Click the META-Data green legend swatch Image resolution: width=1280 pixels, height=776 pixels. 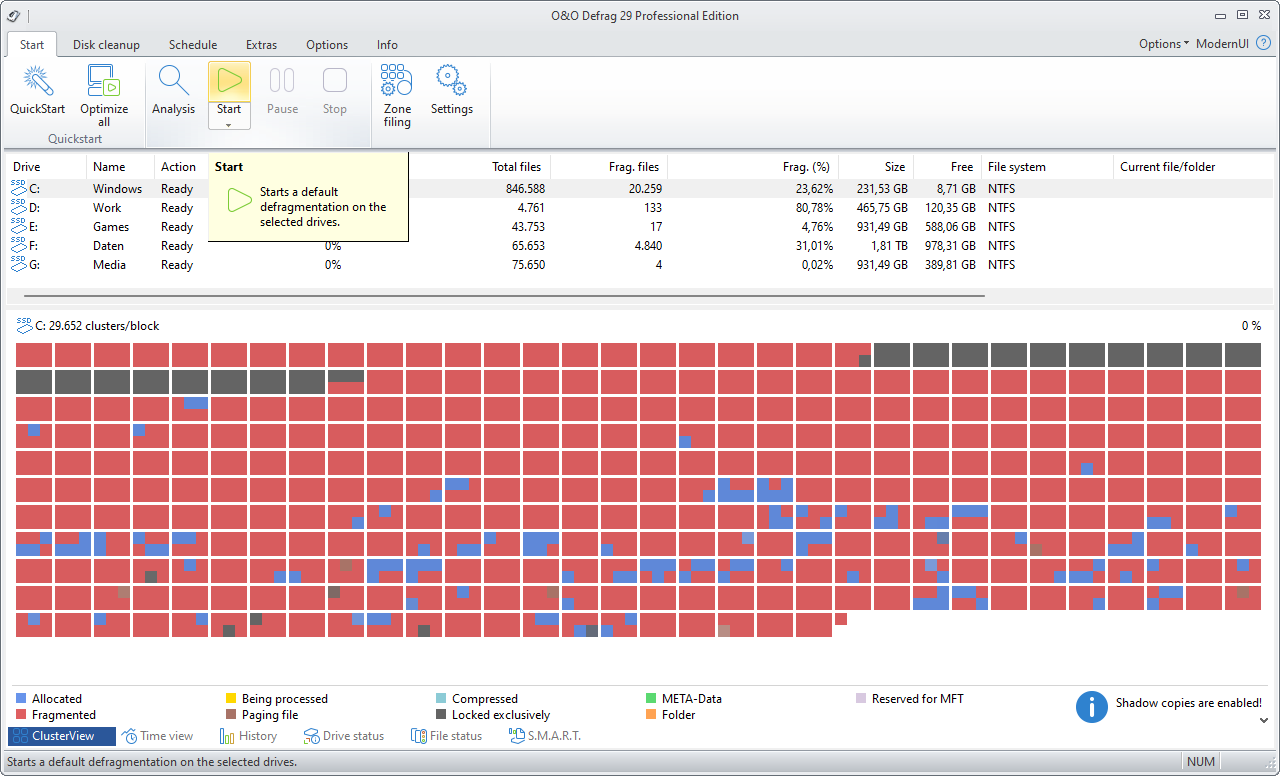(651, 699)
